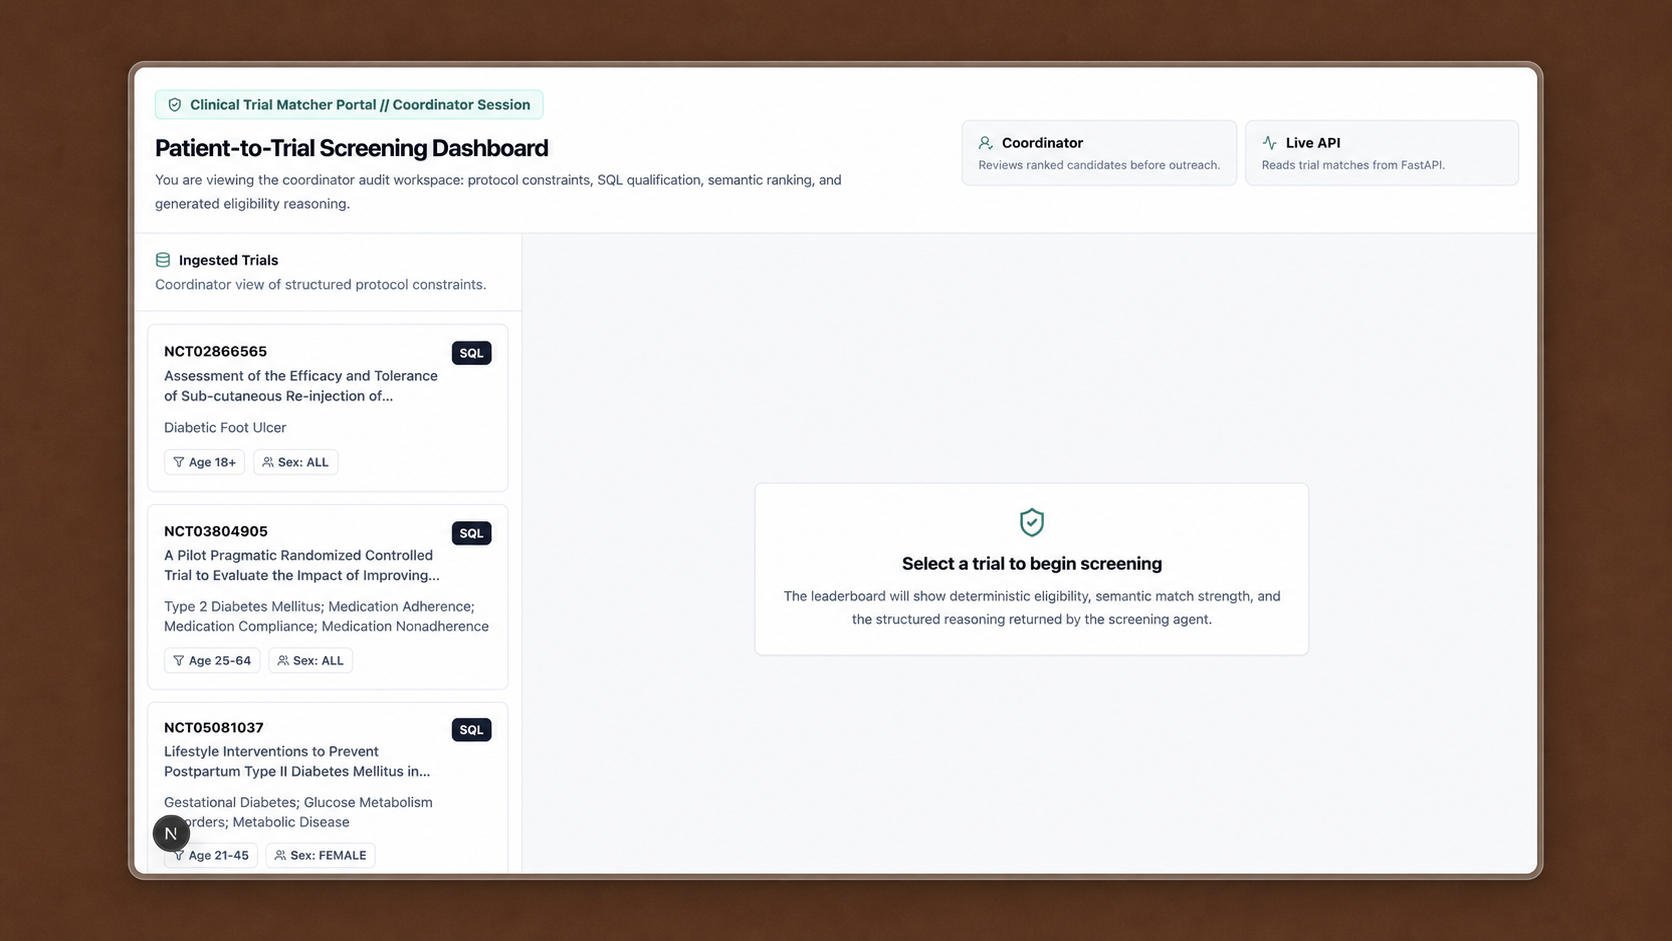Click Reviews ranked candidates before outreach text
This screenshot has width=1672, height=941.
click(x=1099, y=165)
